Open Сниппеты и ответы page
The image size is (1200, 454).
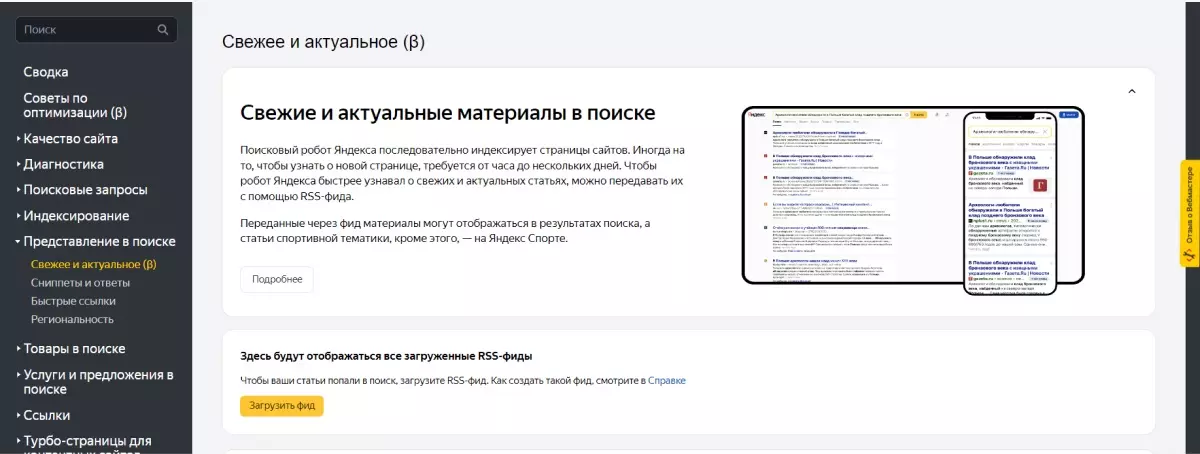click(x=80, y=283)
